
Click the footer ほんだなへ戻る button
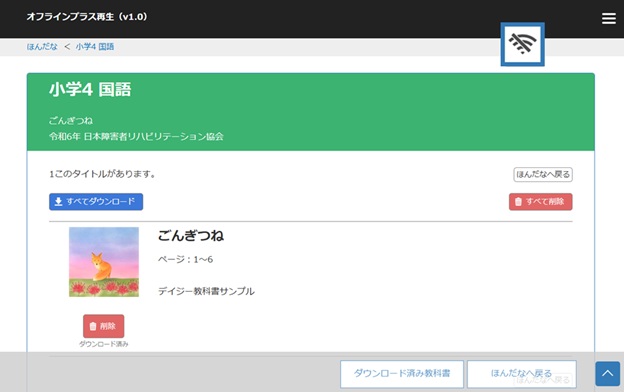[x=521, y=374]
